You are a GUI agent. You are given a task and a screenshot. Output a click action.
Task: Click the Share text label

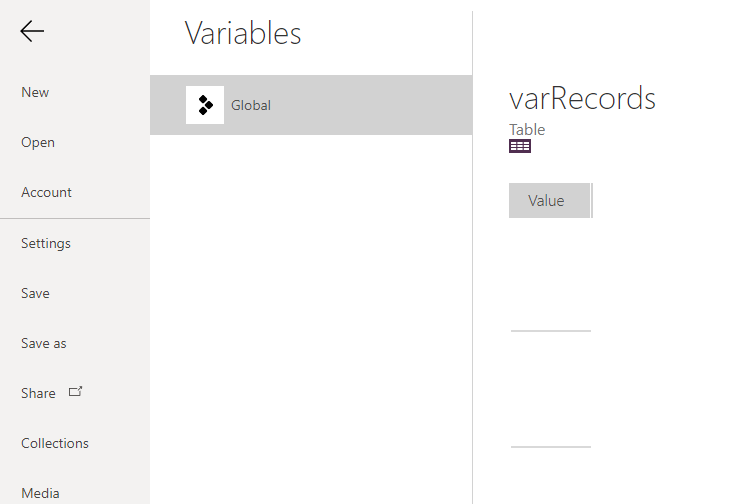click(x=38, y=393)
